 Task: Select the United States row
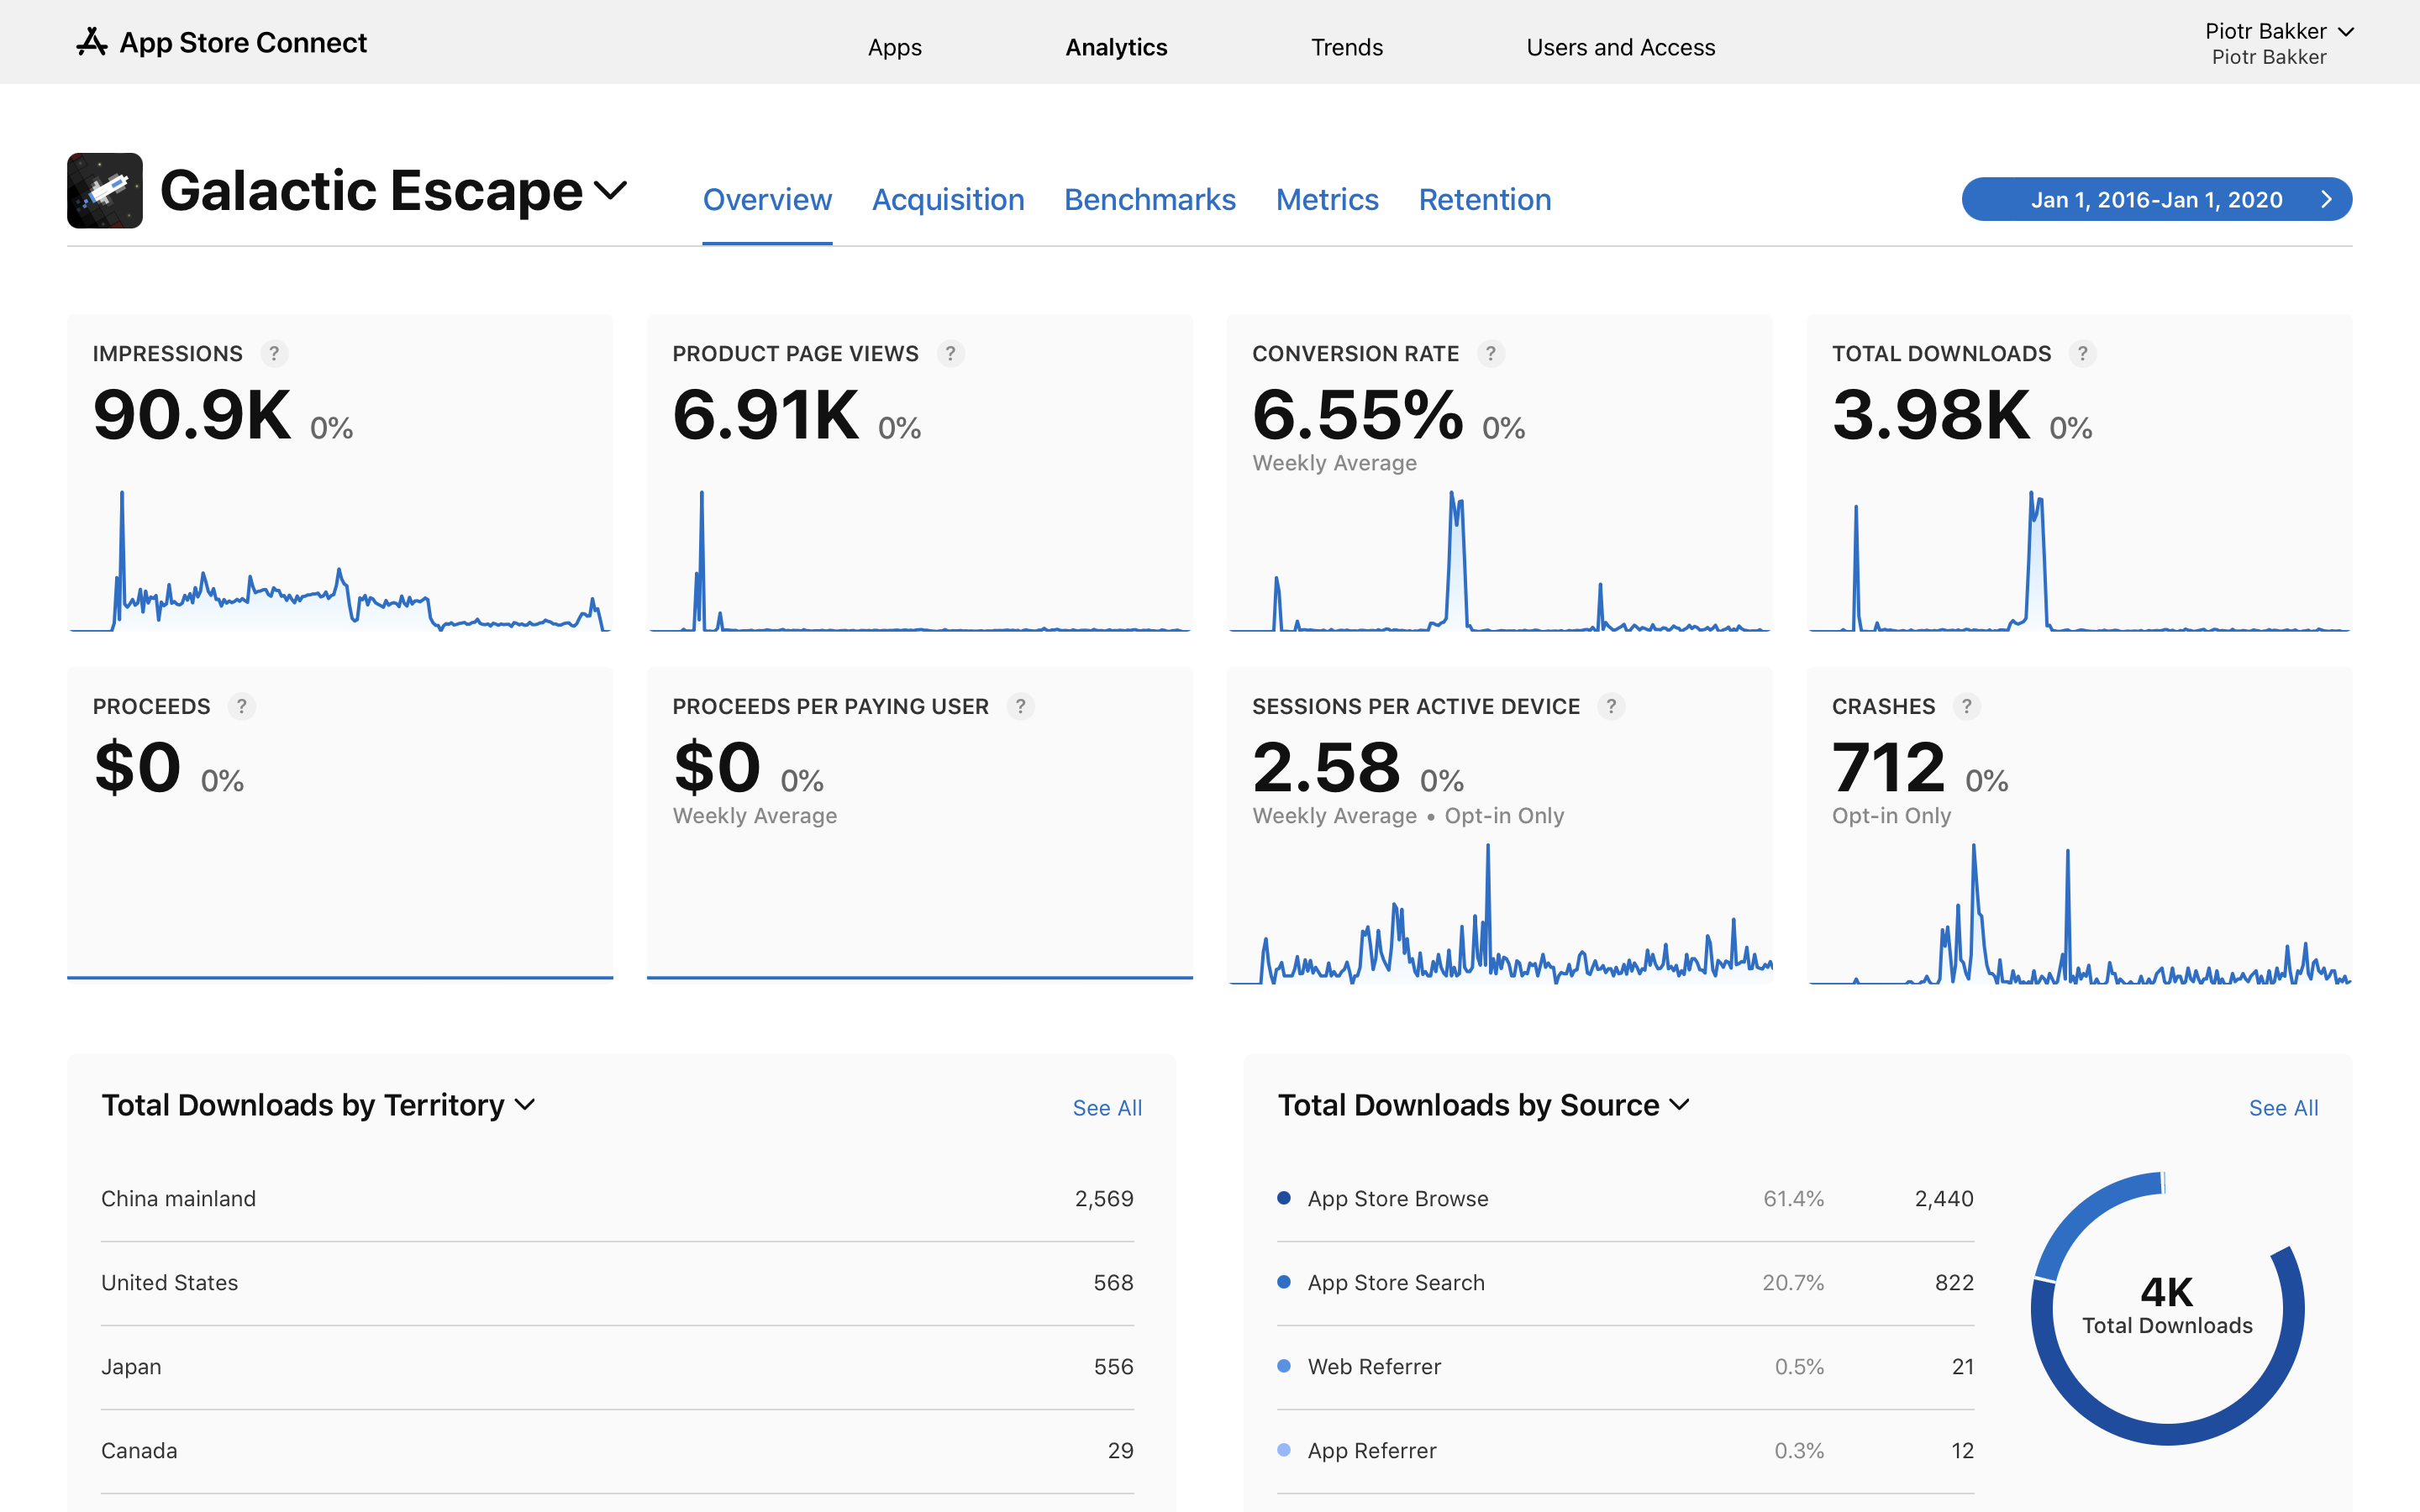tap(617, 1283)
